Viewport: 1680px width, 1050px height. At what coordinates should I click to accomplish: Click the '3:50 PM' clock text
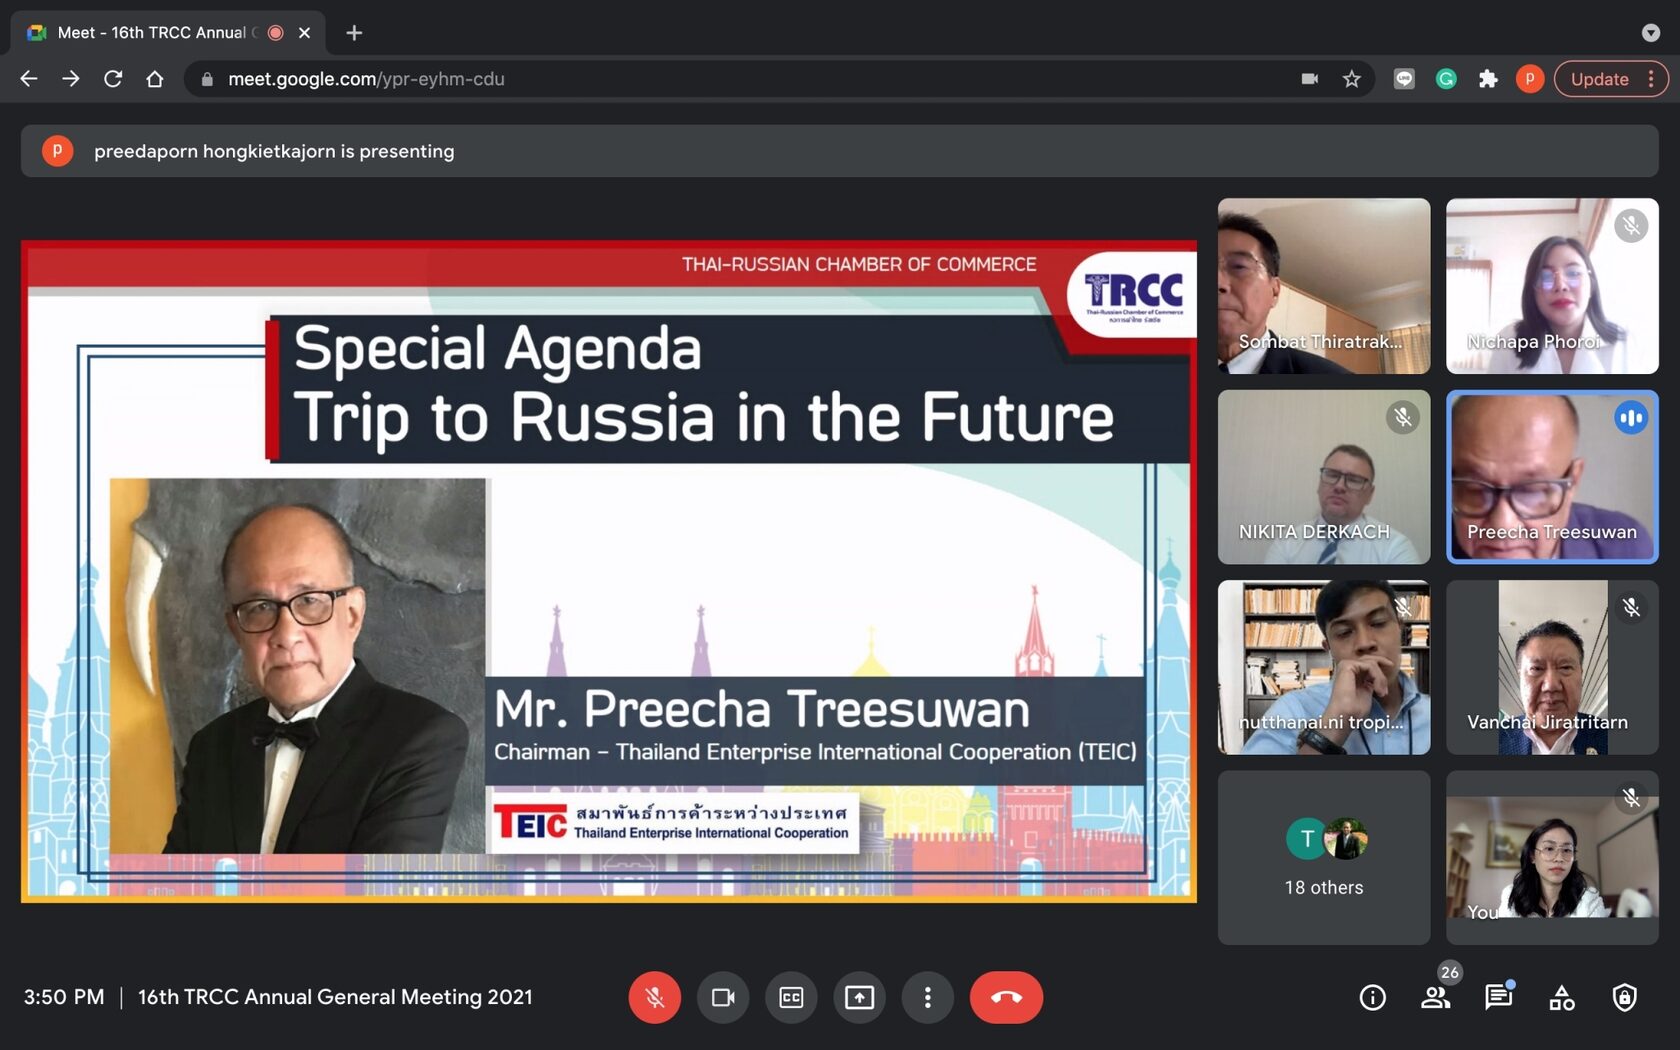point(64,997)
